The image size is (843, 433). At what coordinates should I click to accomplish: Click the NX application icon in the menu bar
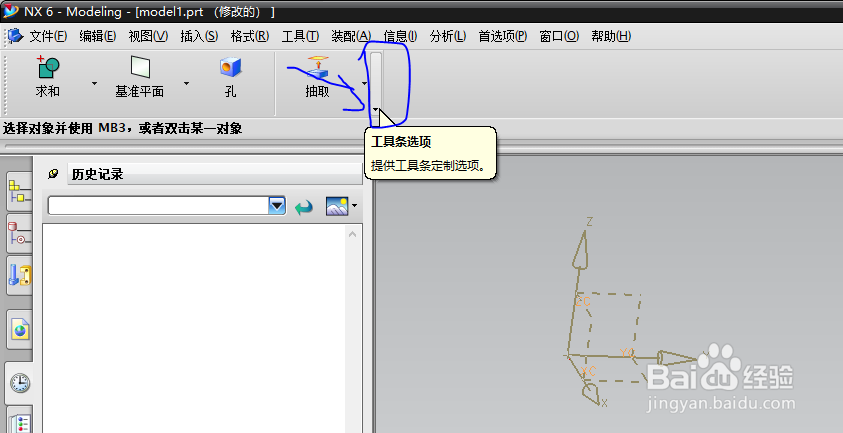pos(16,36)
